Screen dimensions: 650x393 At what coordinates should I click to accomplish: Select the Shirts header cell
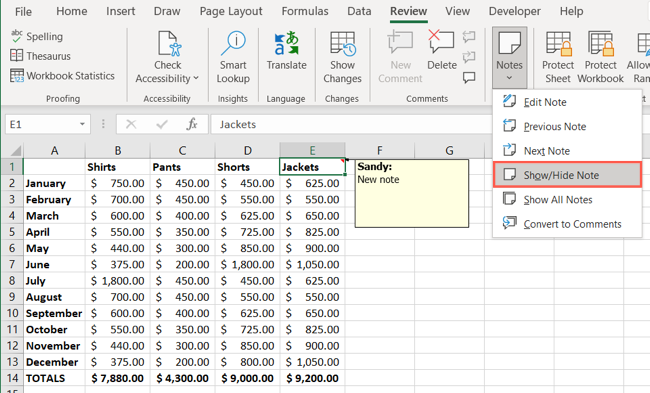tap(118, 167)
